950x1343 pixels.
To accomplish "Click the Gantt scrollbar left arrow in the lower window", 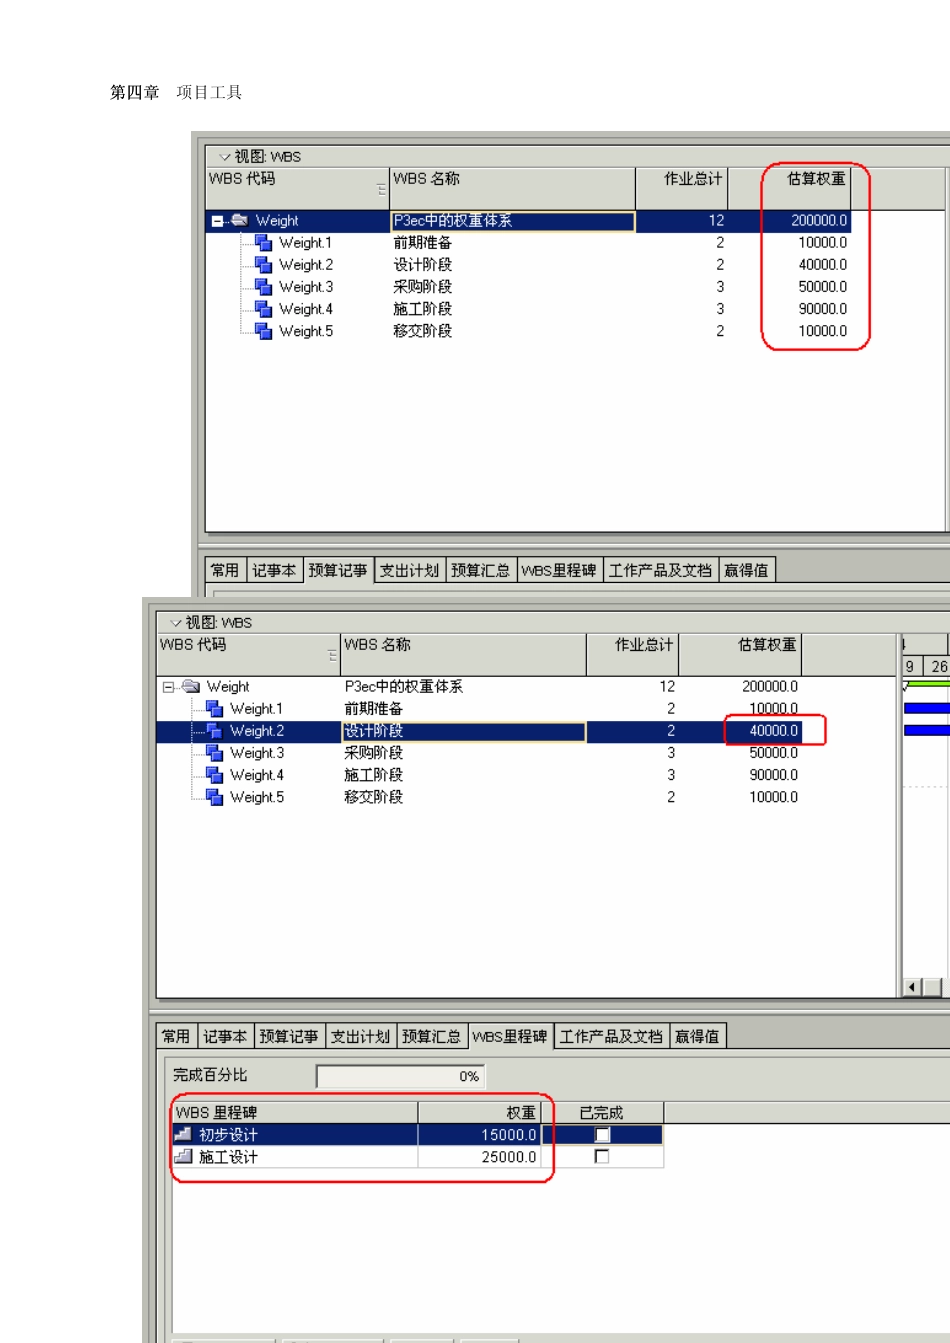I will tap(912, 988).
